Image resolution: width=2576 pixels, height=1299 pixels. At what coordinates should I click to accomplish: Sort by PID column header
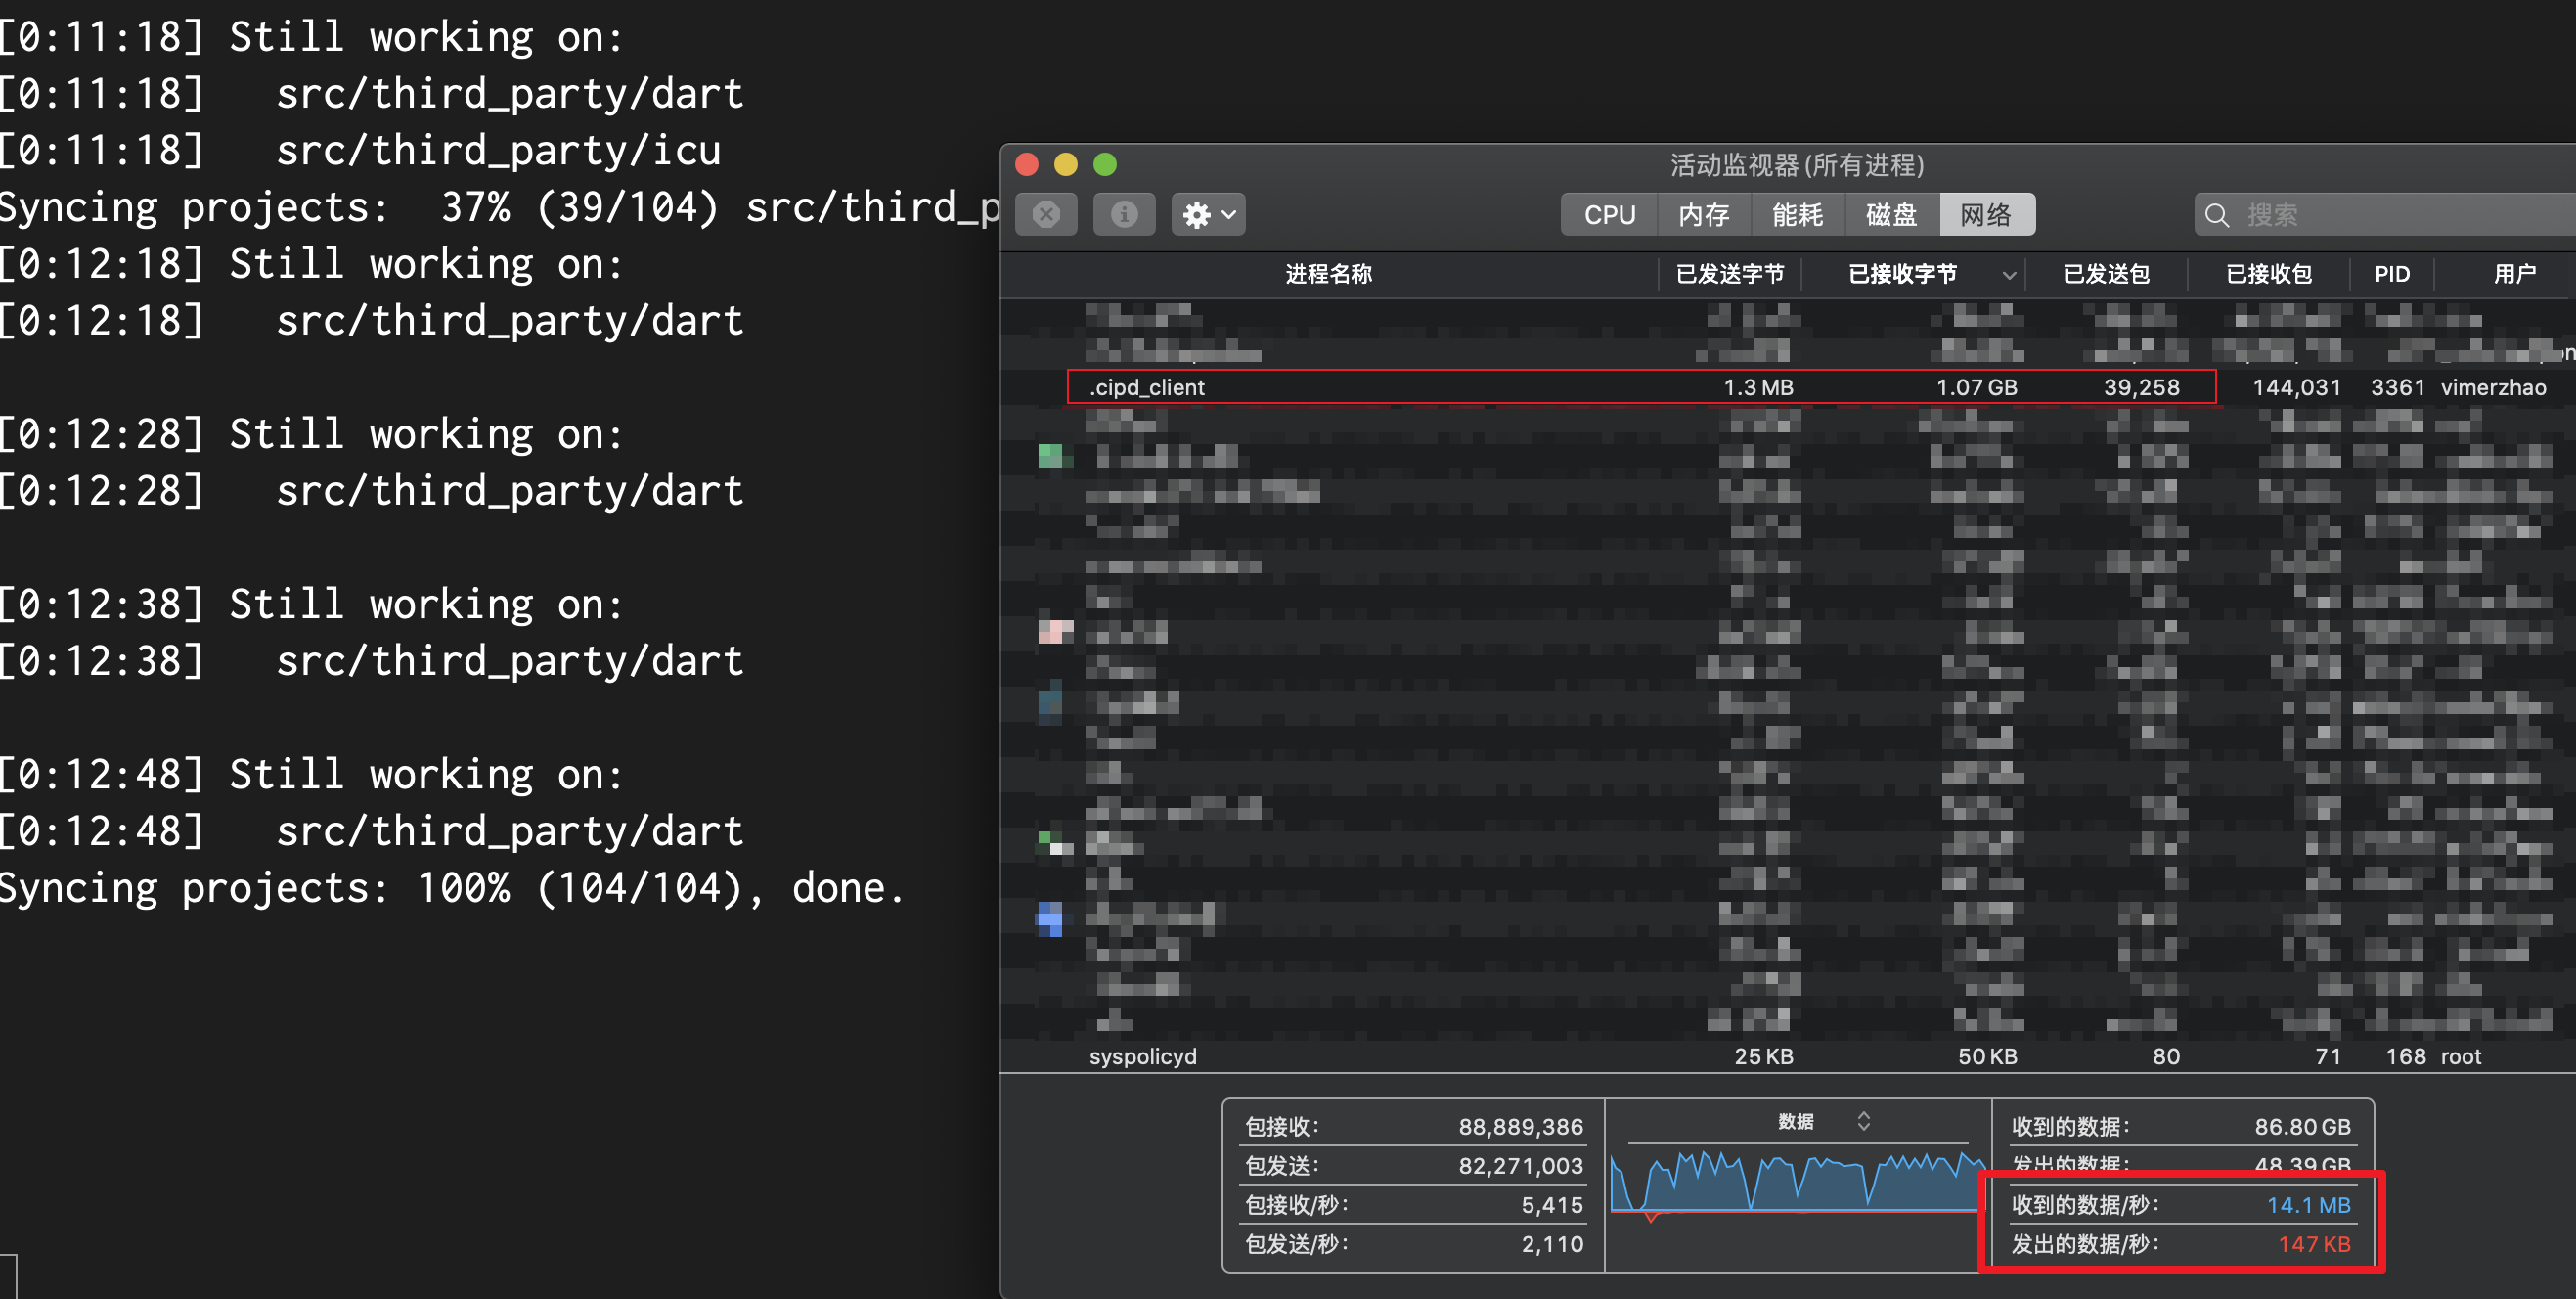[x=2392, y=274]
